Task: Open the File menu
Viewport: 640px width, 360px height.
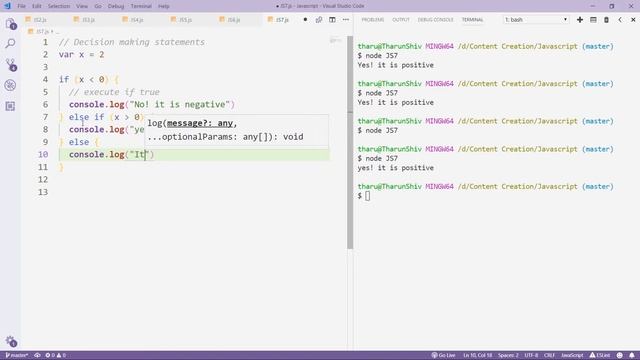Action: click(x=21, y=6)
